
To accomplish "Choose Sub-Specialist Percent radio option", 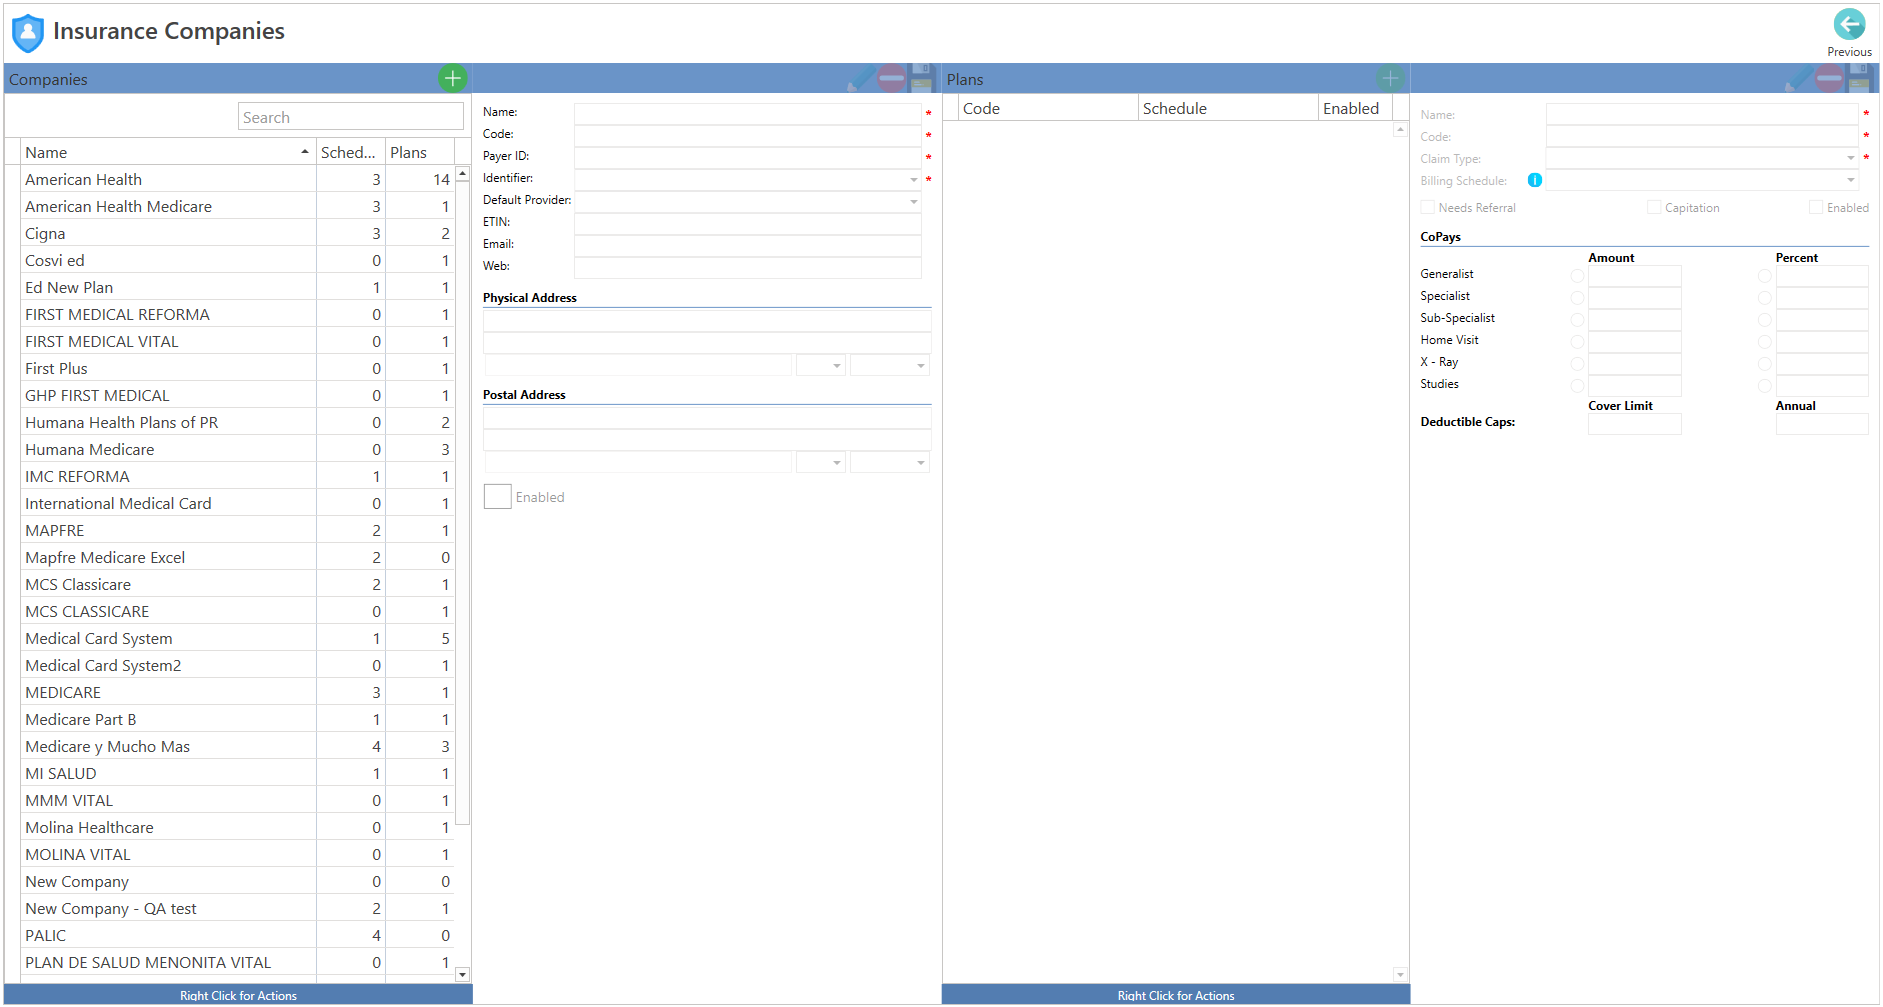I will [1764, 320].
